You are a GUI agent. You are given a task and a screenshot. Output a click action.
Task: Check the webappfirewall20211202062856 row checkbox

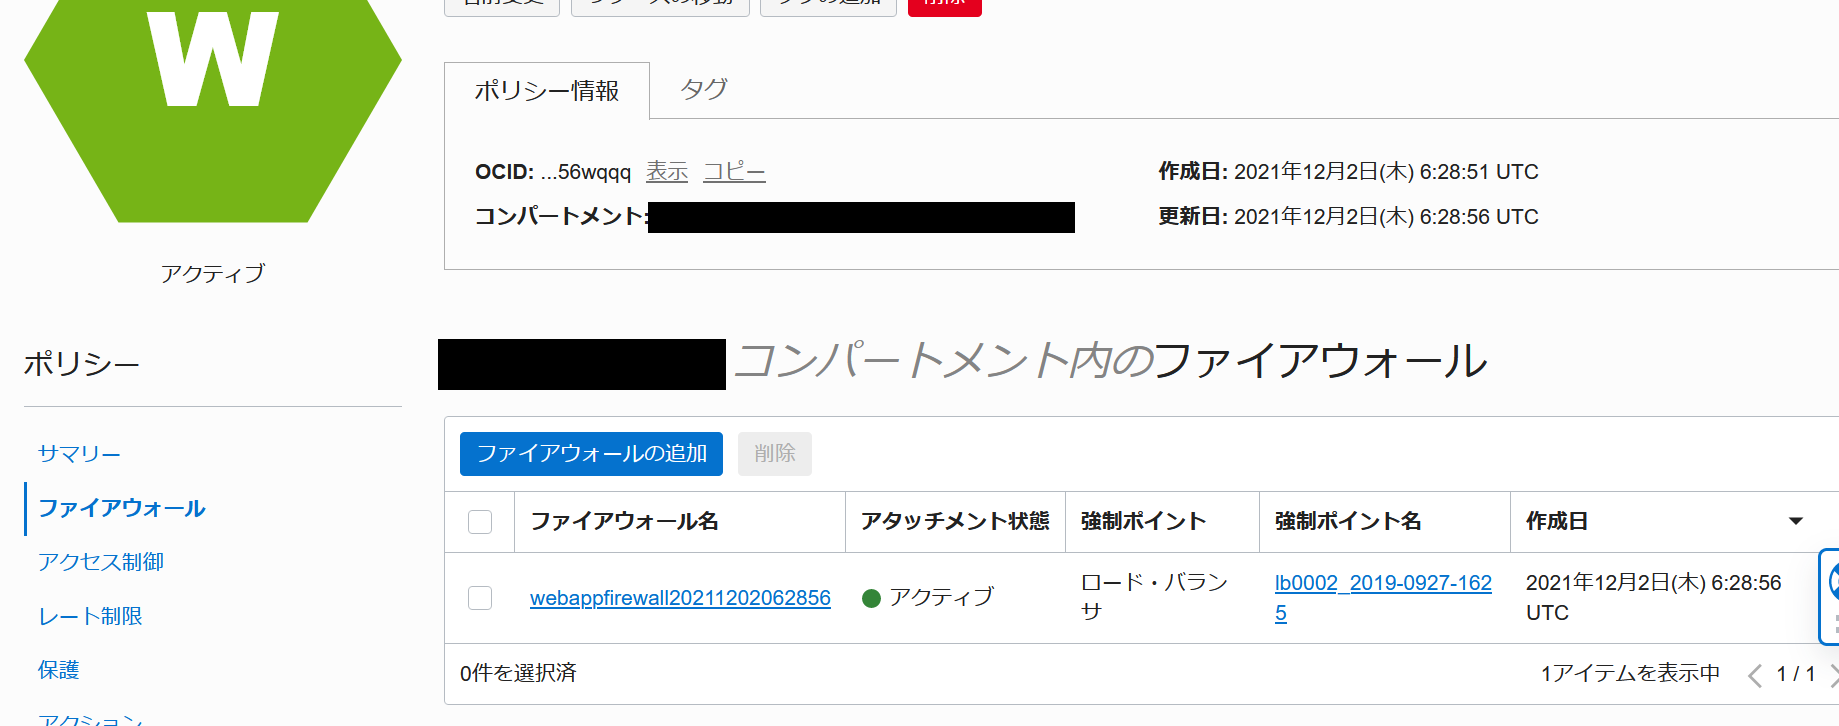480,598
